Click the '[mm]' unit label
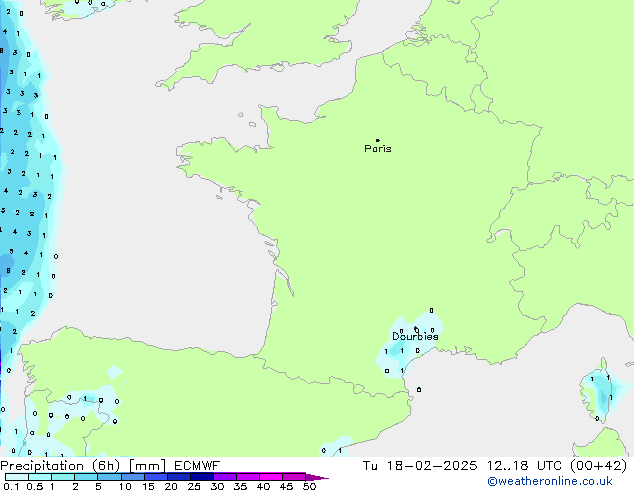634x490 pixels. (147, 466)
